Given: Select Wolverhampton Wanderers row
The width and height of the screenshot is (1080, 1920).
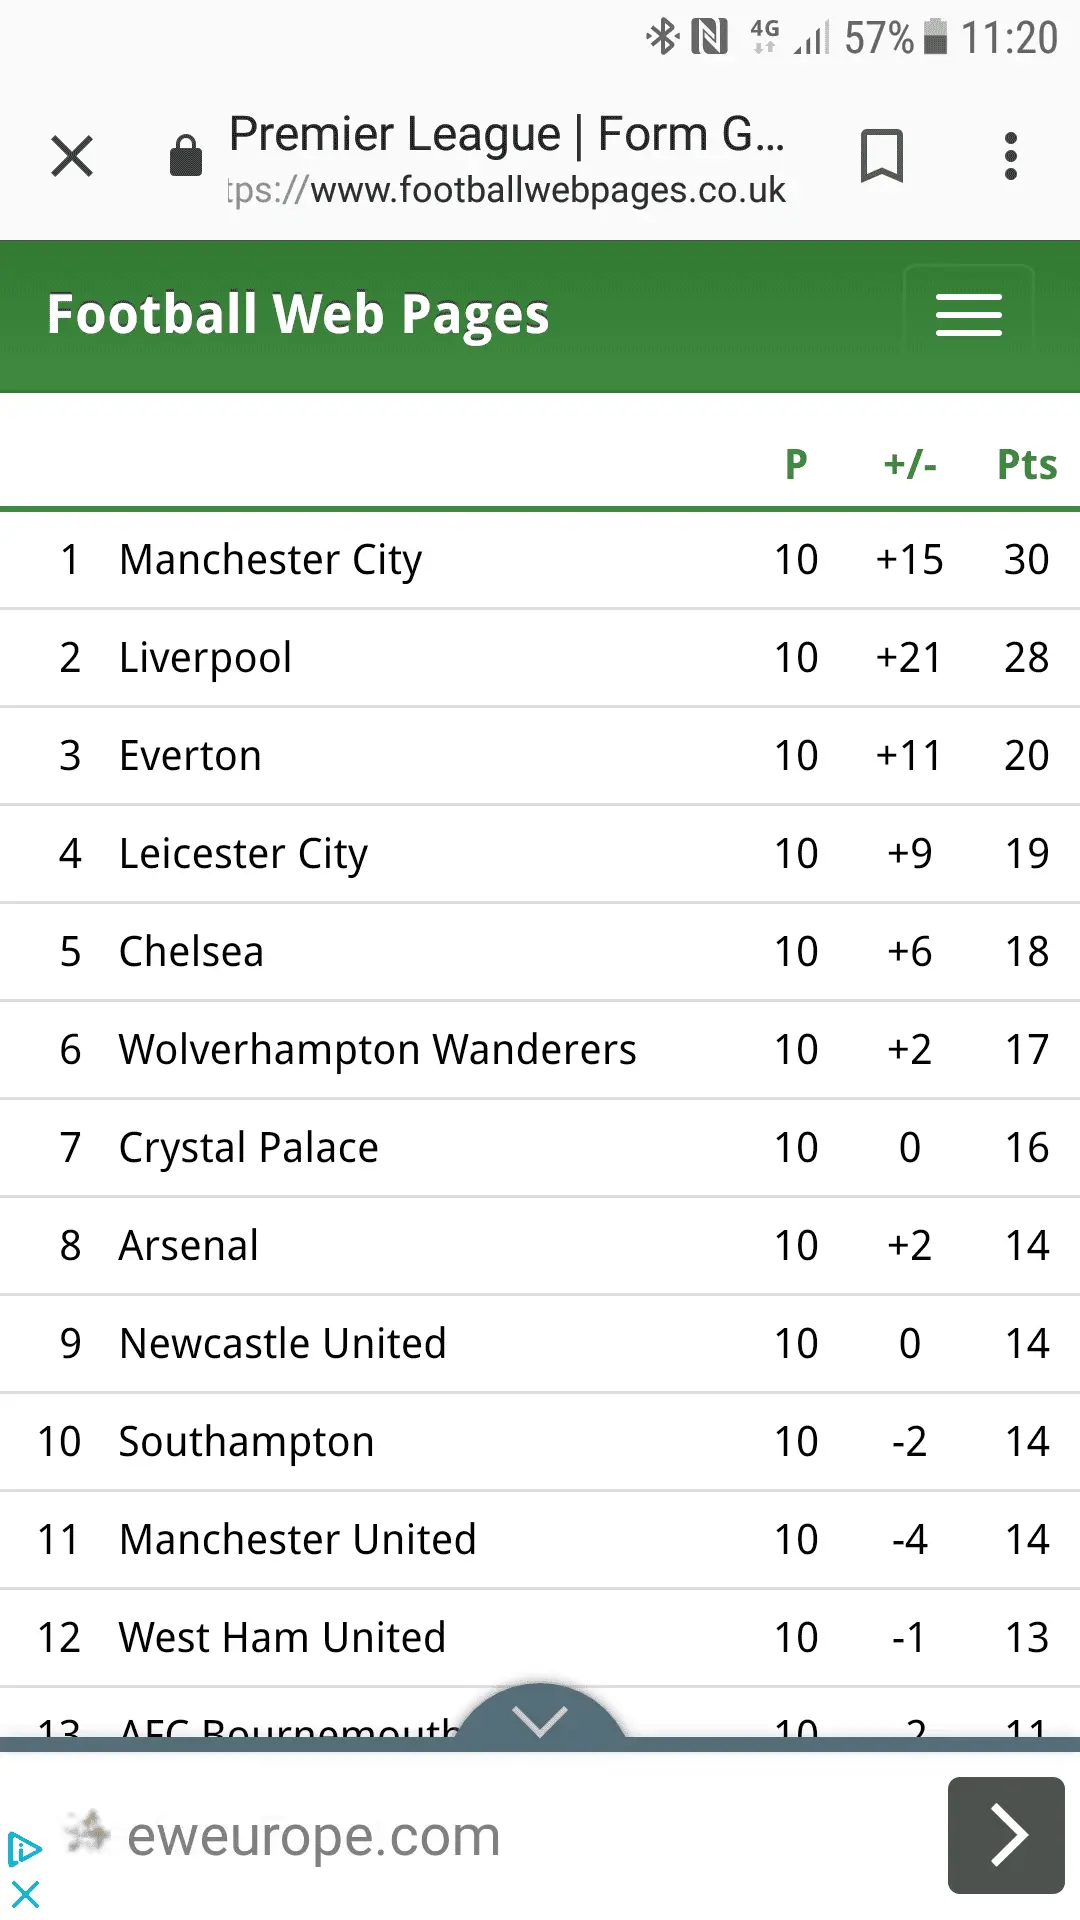Looking at the screenshot, I should (x=377, y=1050).
